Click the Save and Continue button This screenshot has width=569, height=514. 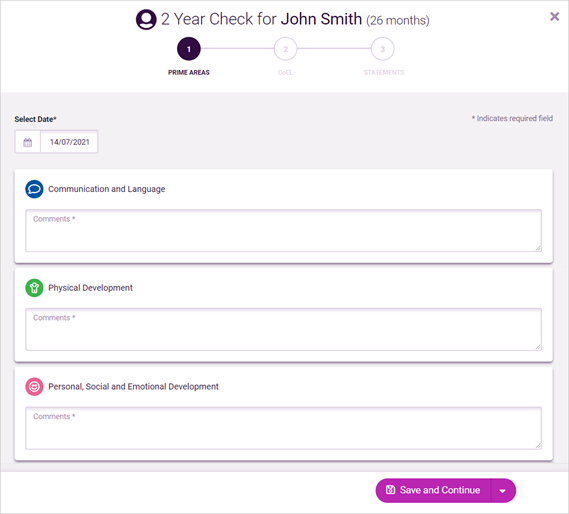tap(433, 490)
